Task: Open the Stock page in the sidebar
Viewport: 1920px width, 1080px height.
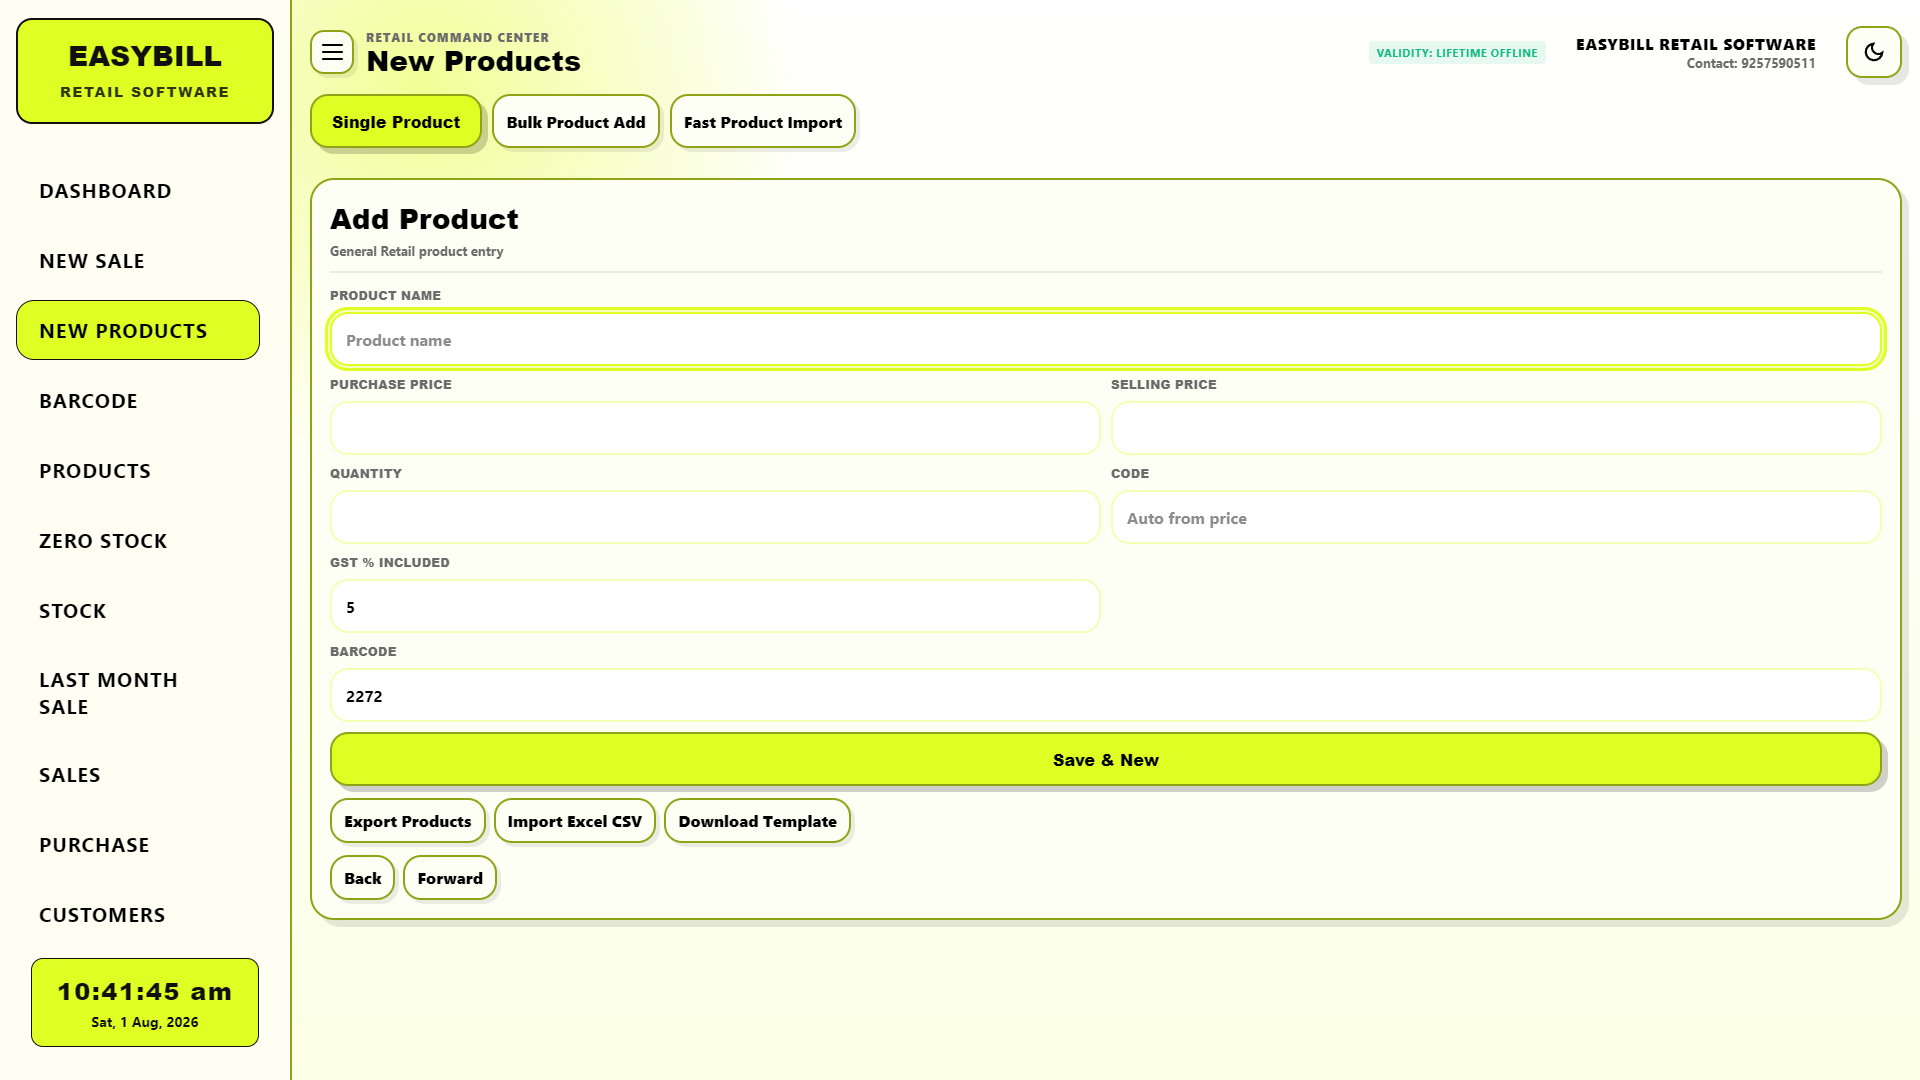Action: click(x=138, y=611)
